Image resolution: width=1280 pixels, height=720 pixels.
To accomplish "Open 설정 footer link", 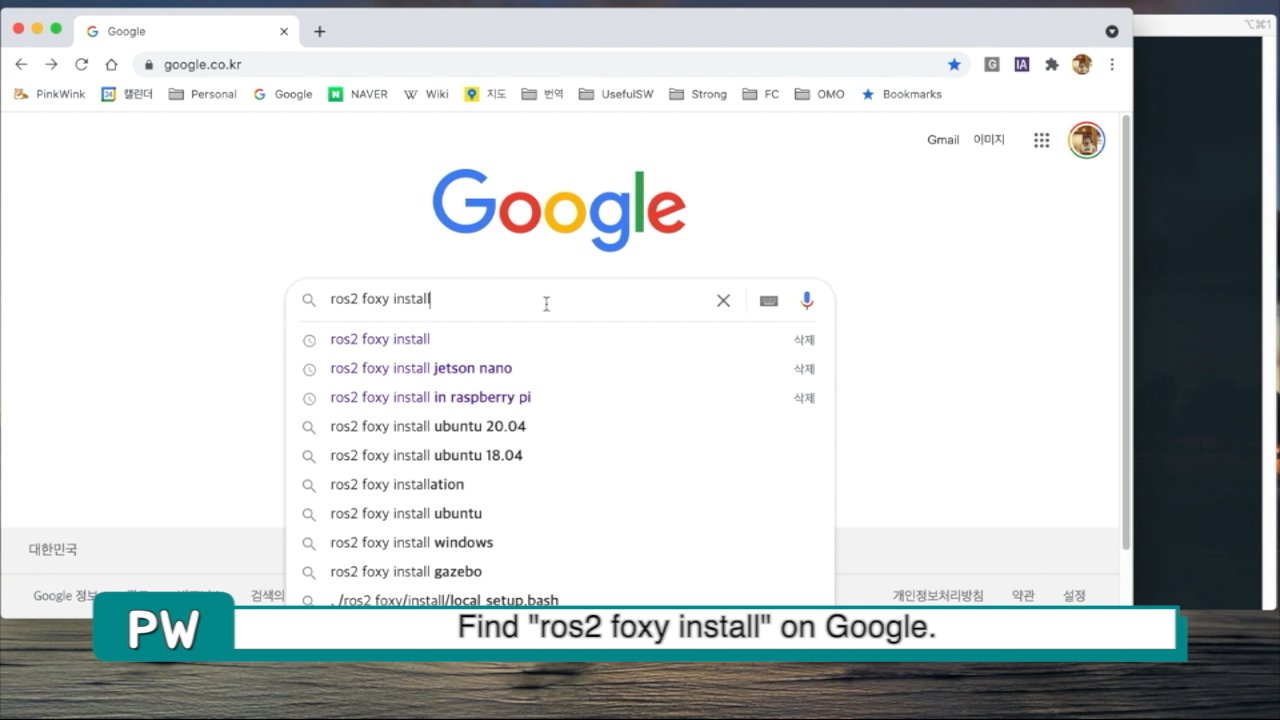I will [1074, 595].
